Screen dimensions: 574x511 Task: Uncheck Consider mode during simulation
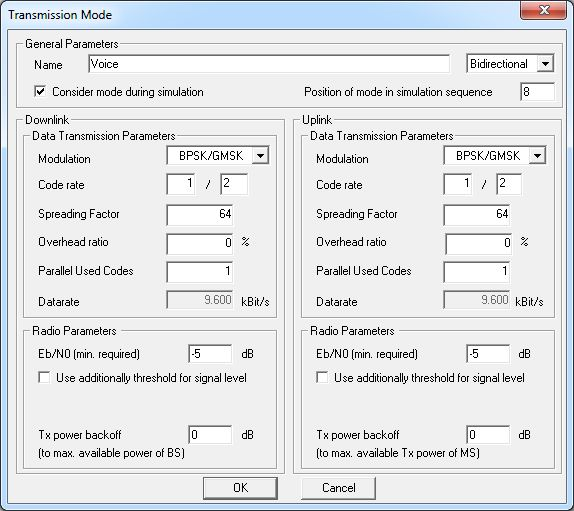[40, 91]
